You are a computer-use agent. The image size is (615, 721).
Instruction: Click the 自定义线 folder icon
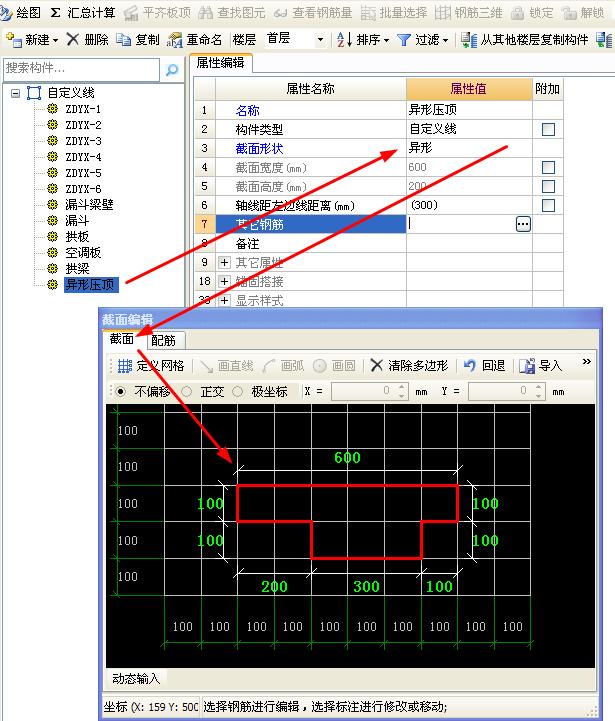(x=34, y=93)
